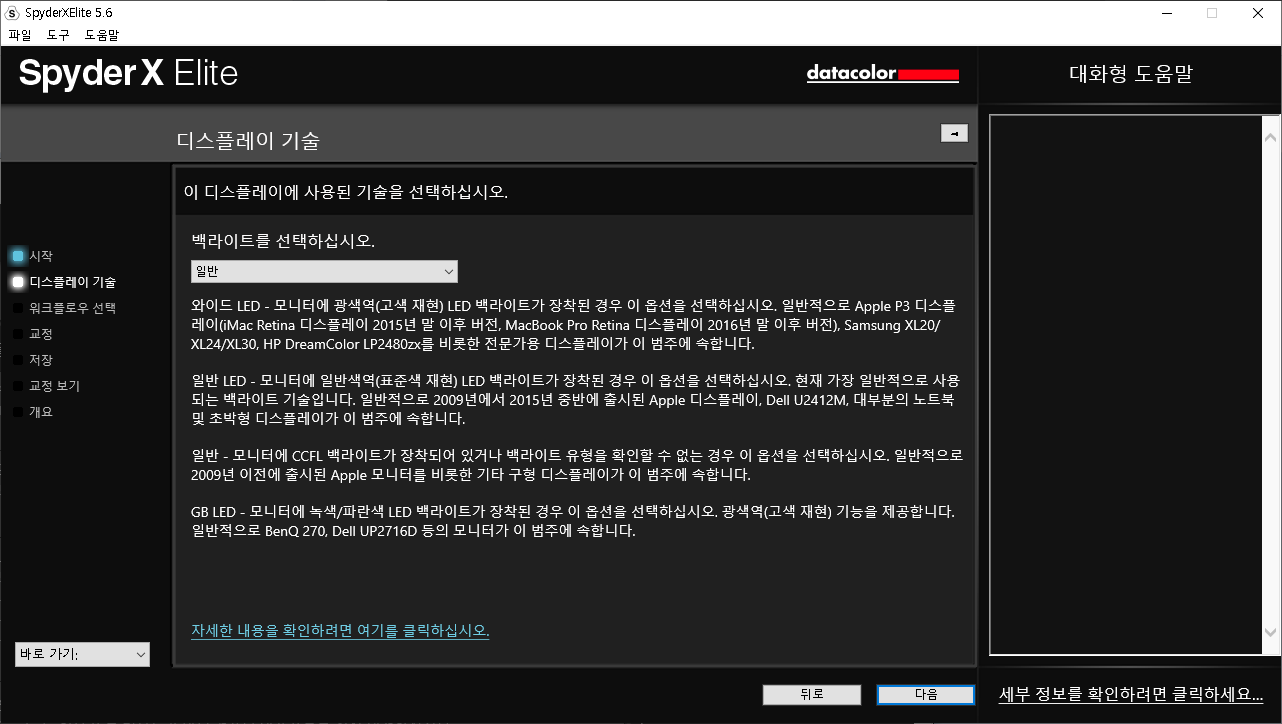This screenshot has height=724, width=1282.
Task: Click the 개요 step indicator square
Action: coord(18,412)
